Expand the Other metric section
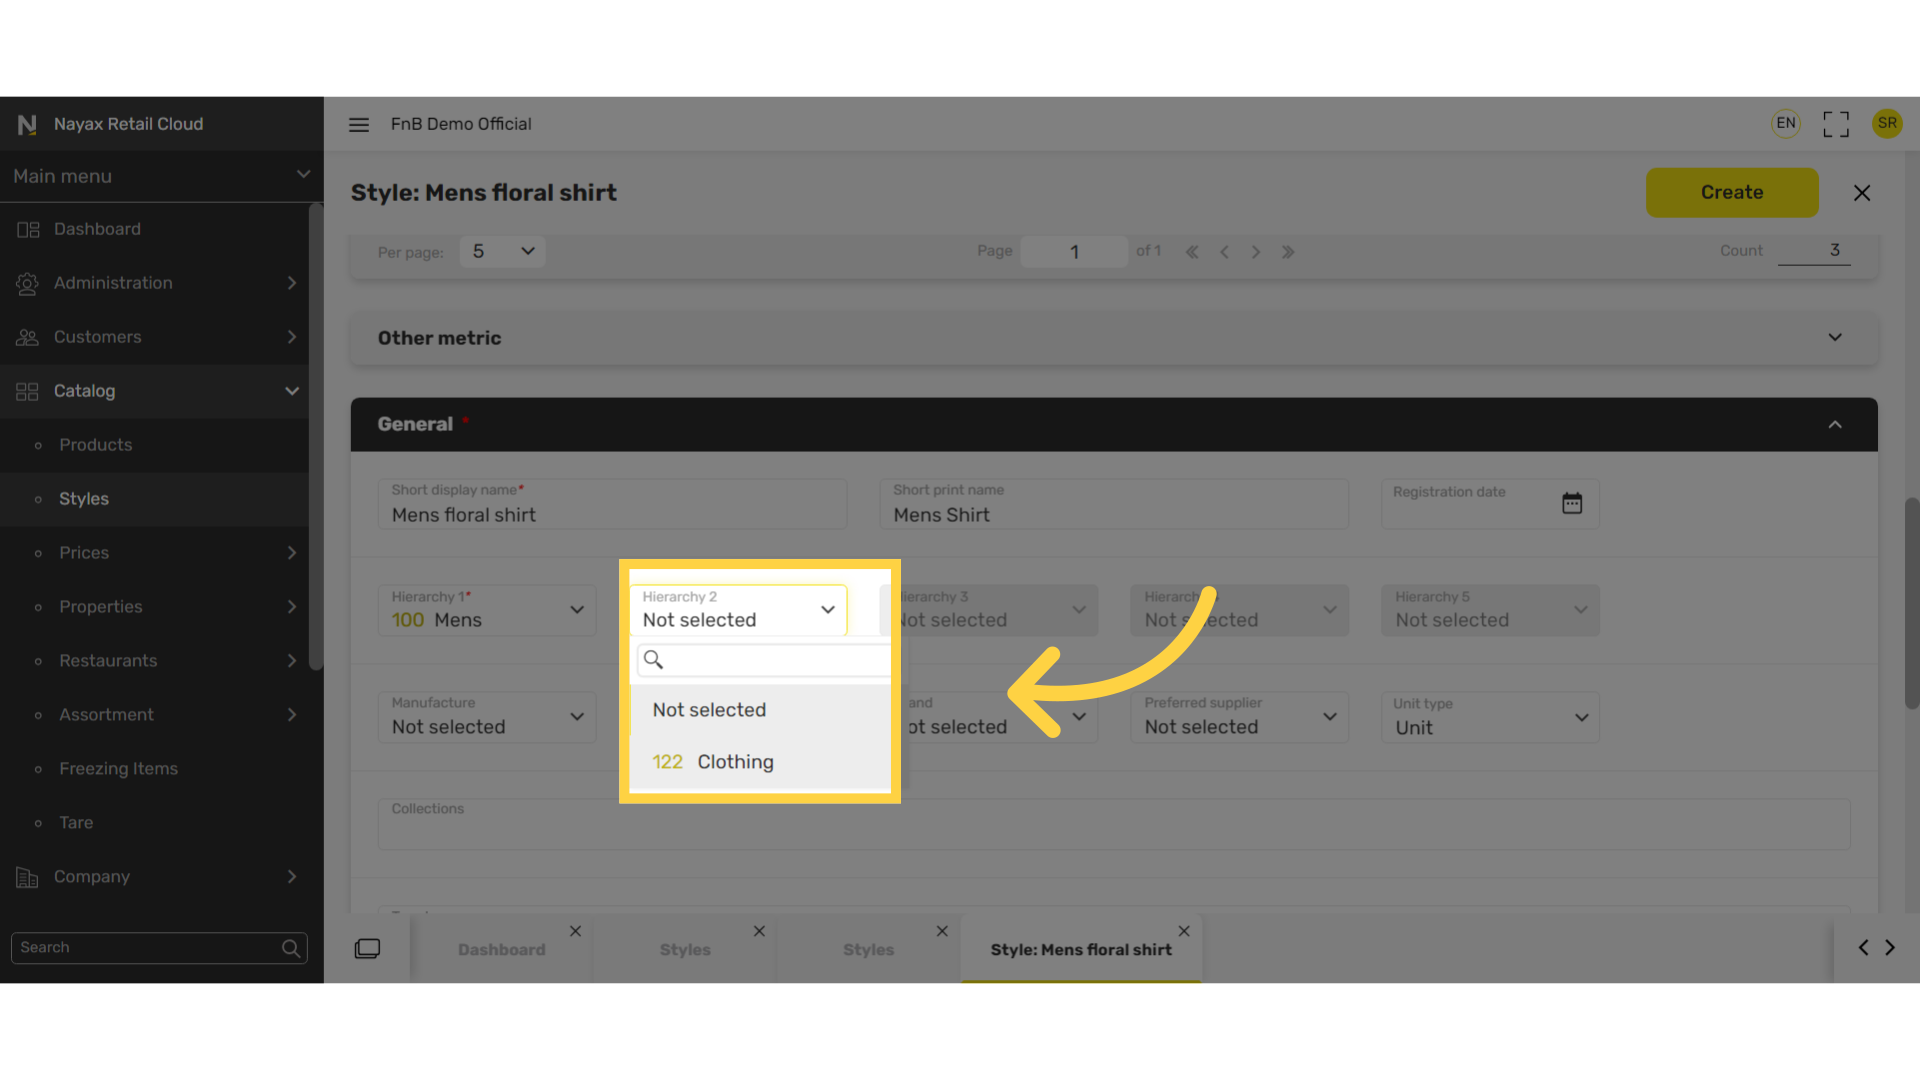 1834,338
